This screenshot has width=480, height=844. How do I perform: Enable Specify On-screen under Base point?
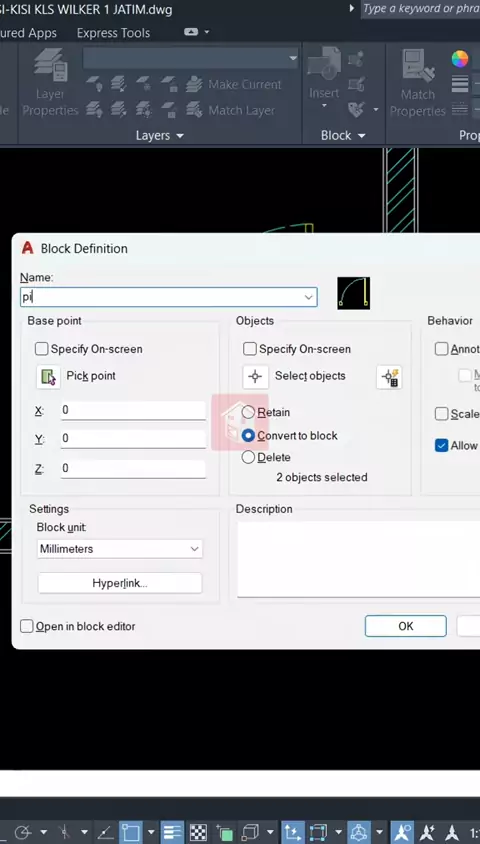pyautogui.click(x=41, y=349)
